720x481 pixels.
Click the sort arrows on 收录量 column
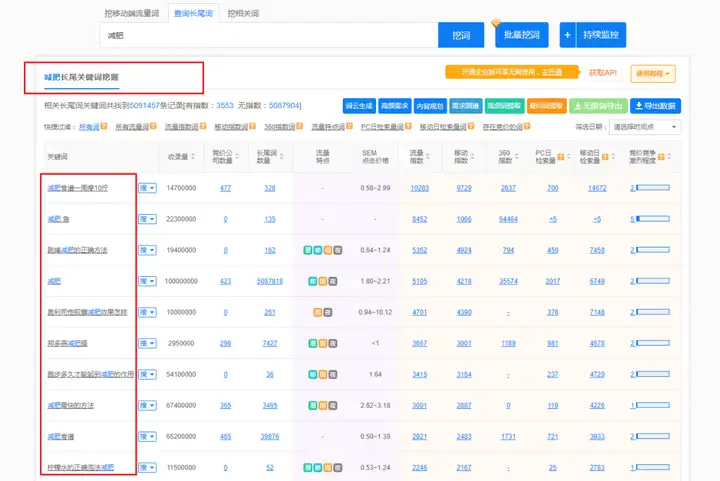(x=195, y=157)
